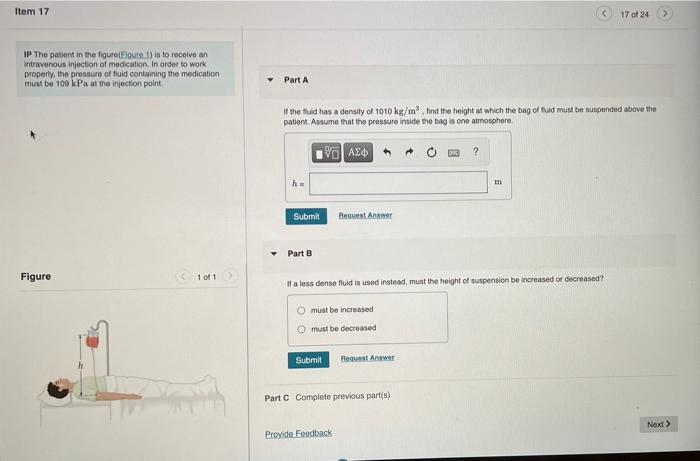Focus the h = answer input field
This screenshot has height=461, width=700.
point(398,183)
